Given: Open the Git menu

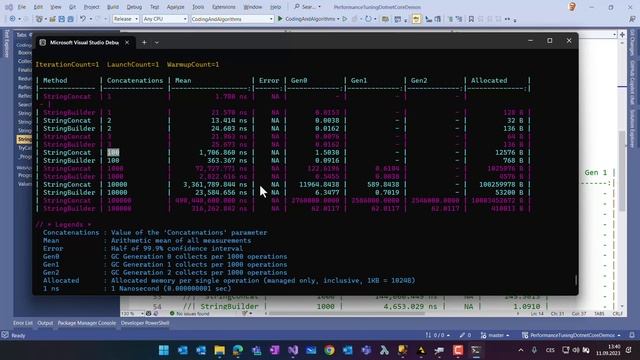Looking at the screenshot, I should coord(72,7).
